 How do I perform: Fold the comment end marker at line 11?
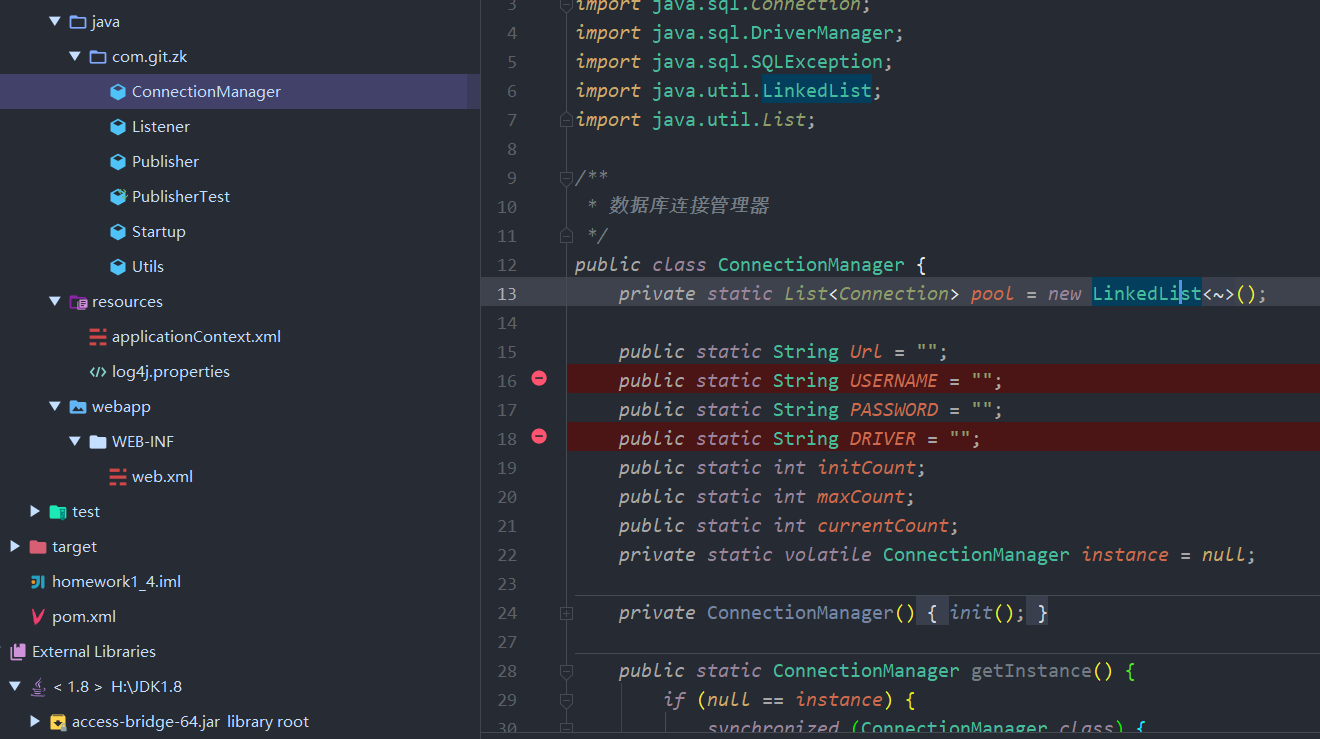pyautogui.click(x=566, y=236)
